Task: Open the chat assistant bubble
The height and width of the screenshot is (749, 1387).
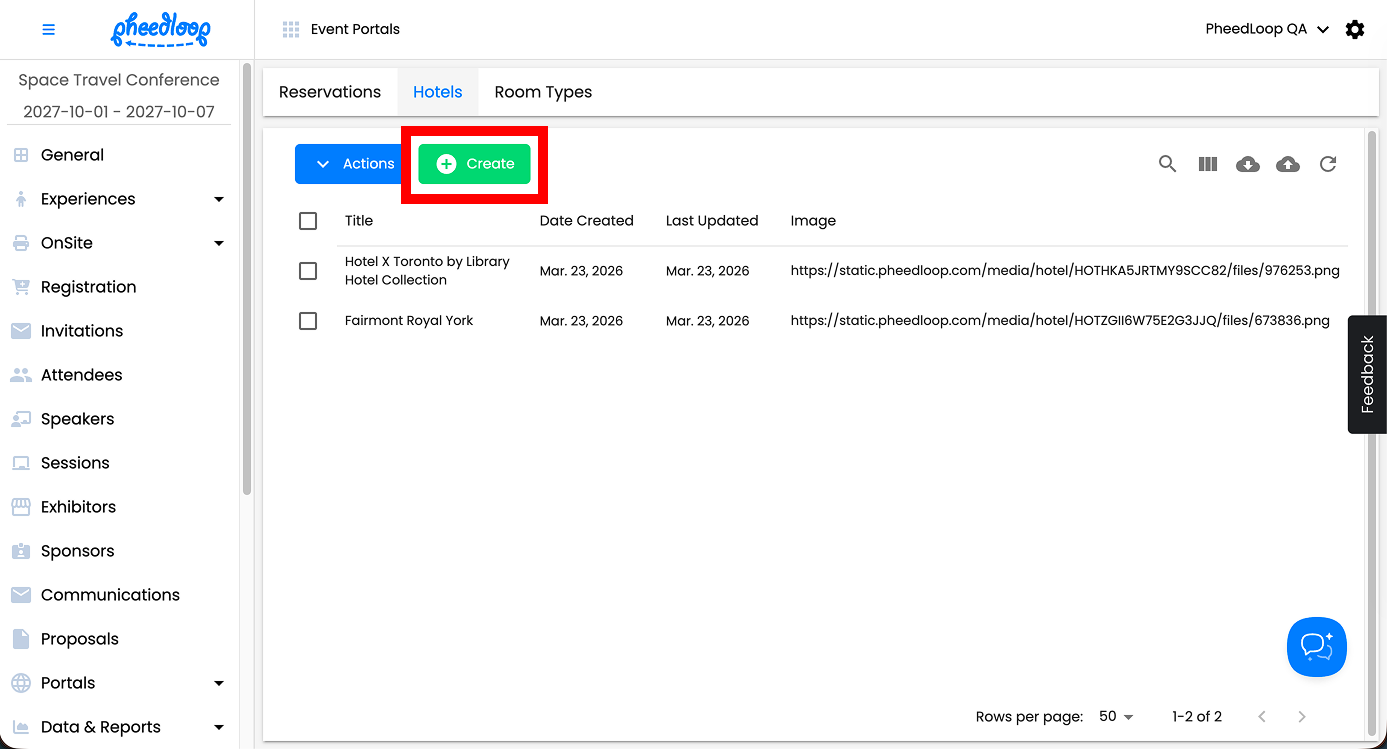Action: tap(1317, 647)
